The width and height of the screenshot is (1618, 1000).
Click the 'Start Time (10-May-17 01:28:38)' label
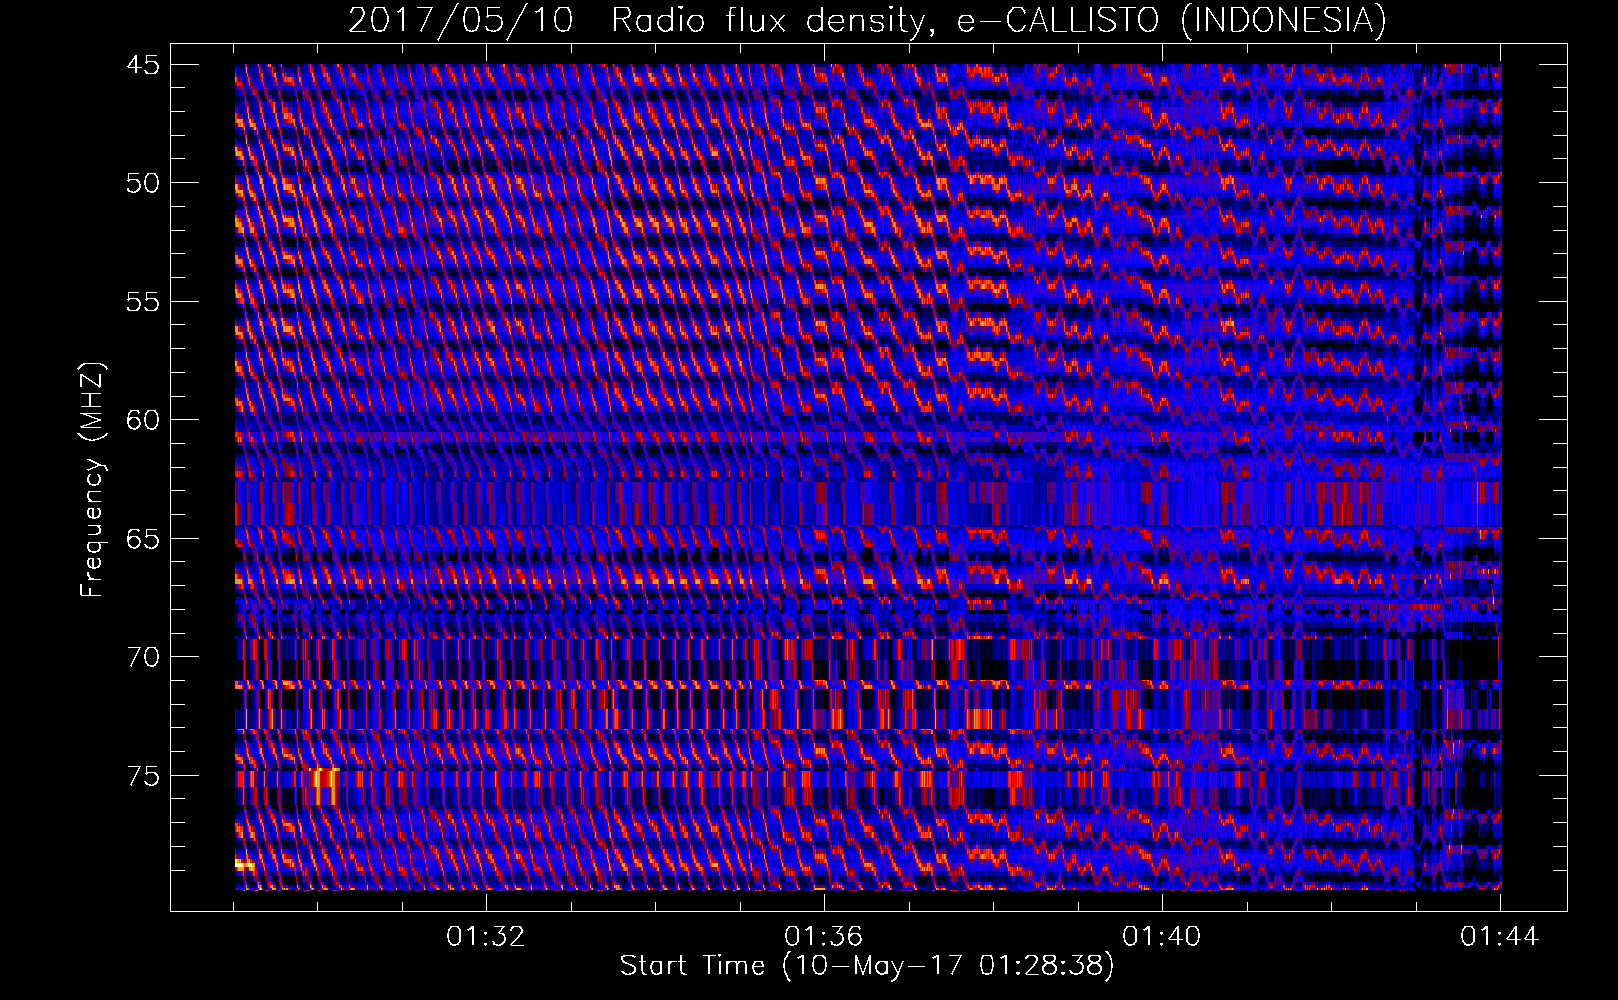click(x=866, y=966)
